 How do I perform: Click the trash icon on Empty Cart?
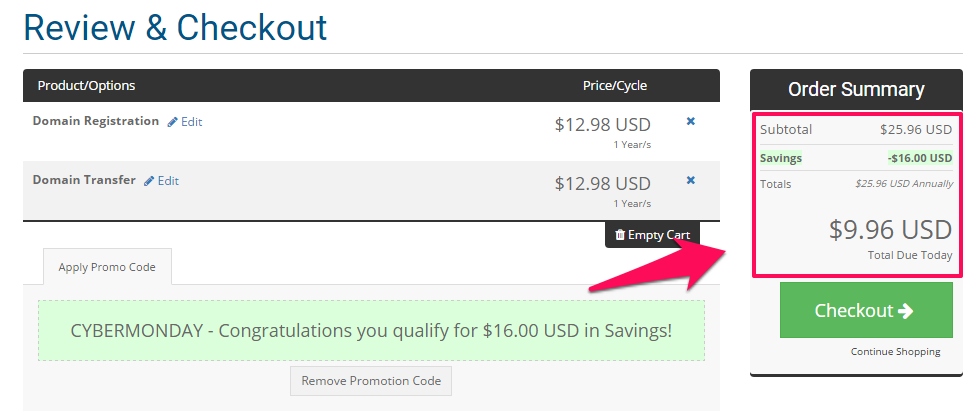(620, 235)
